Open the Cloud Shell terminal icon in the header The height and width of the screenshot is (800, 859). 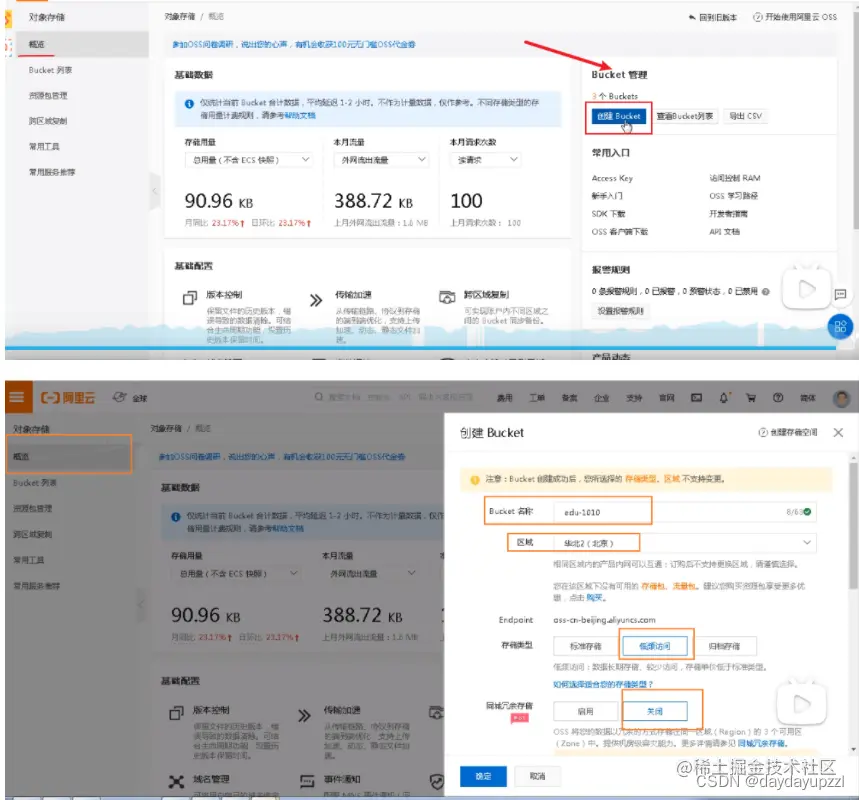pos(696,398)
